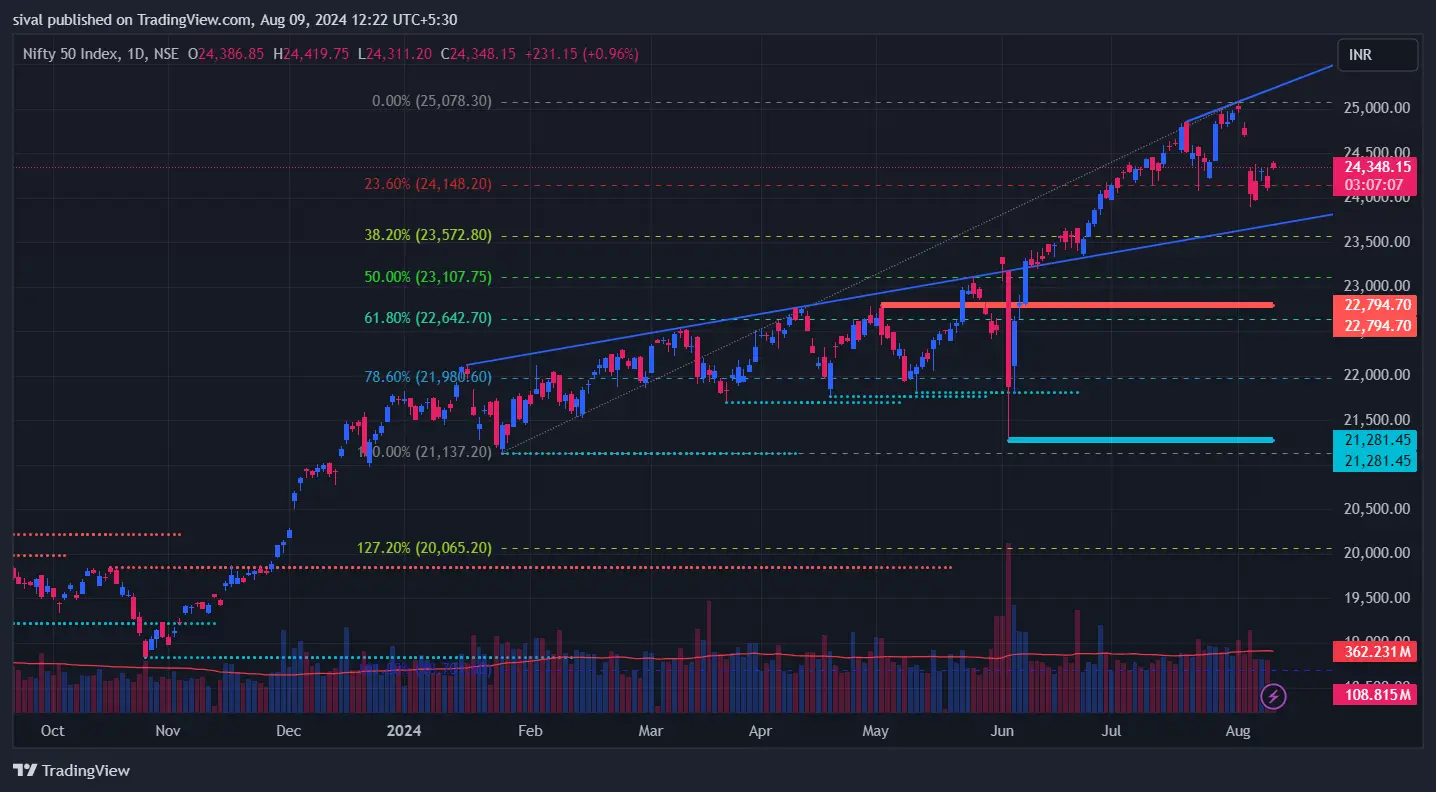Click the open value O24,386.85
The height and width of the screenshot is (792, 1436).
pyautogui.click(x=226, y=54)
